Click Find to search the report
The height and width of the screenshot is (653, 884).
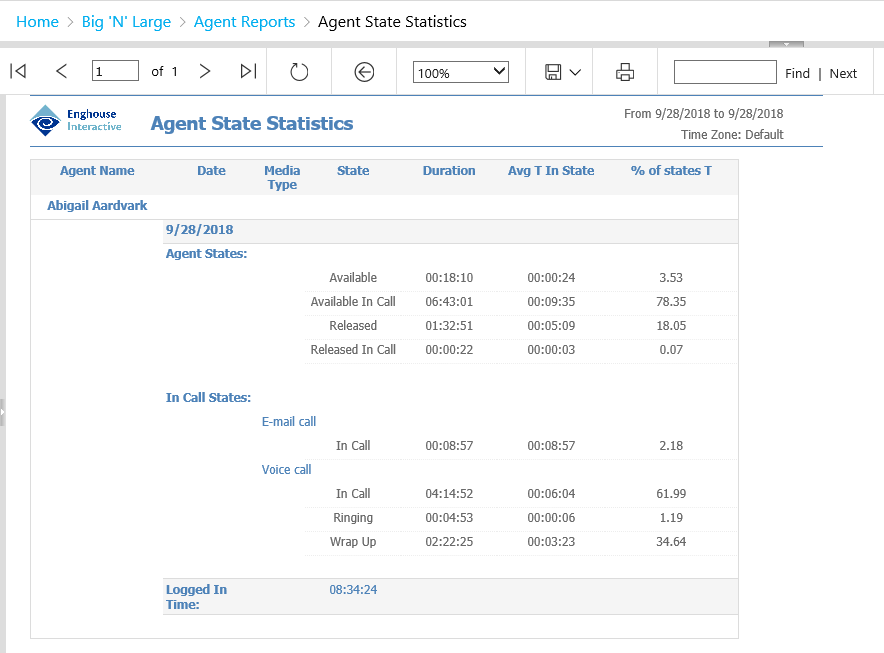(797, 72)
